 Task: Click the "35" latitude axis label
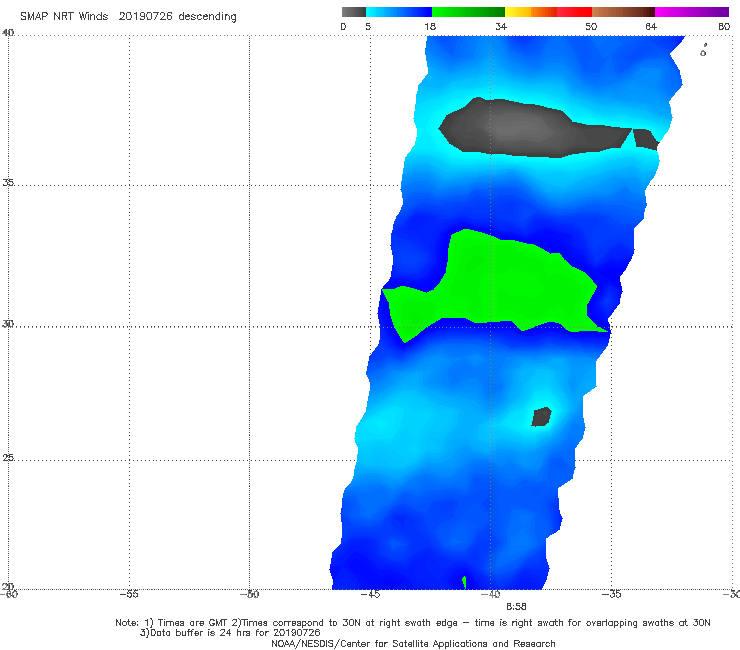click(x=8, y=183)
